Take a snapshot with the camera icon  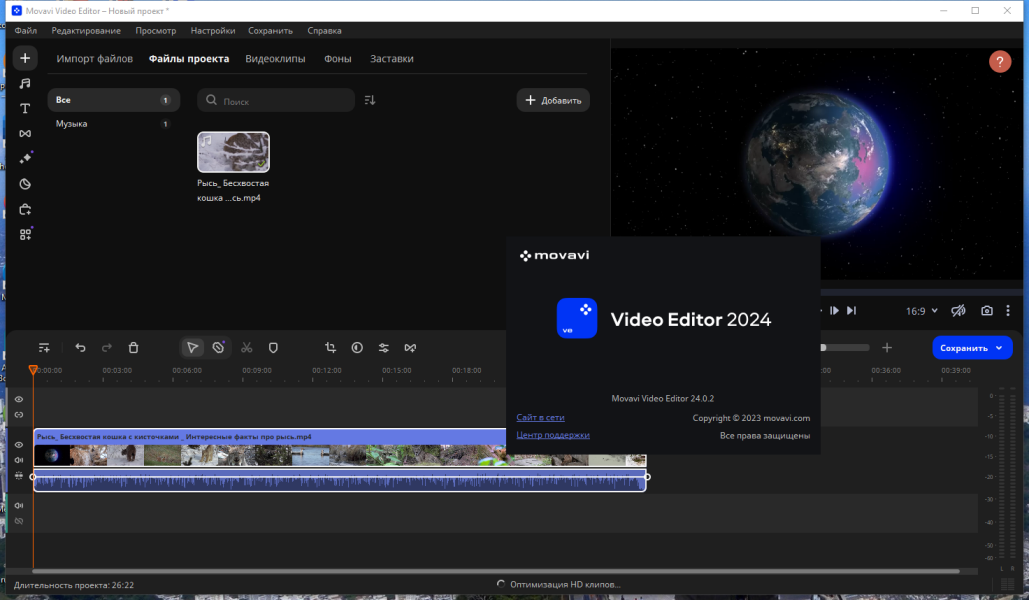point(986,311)
